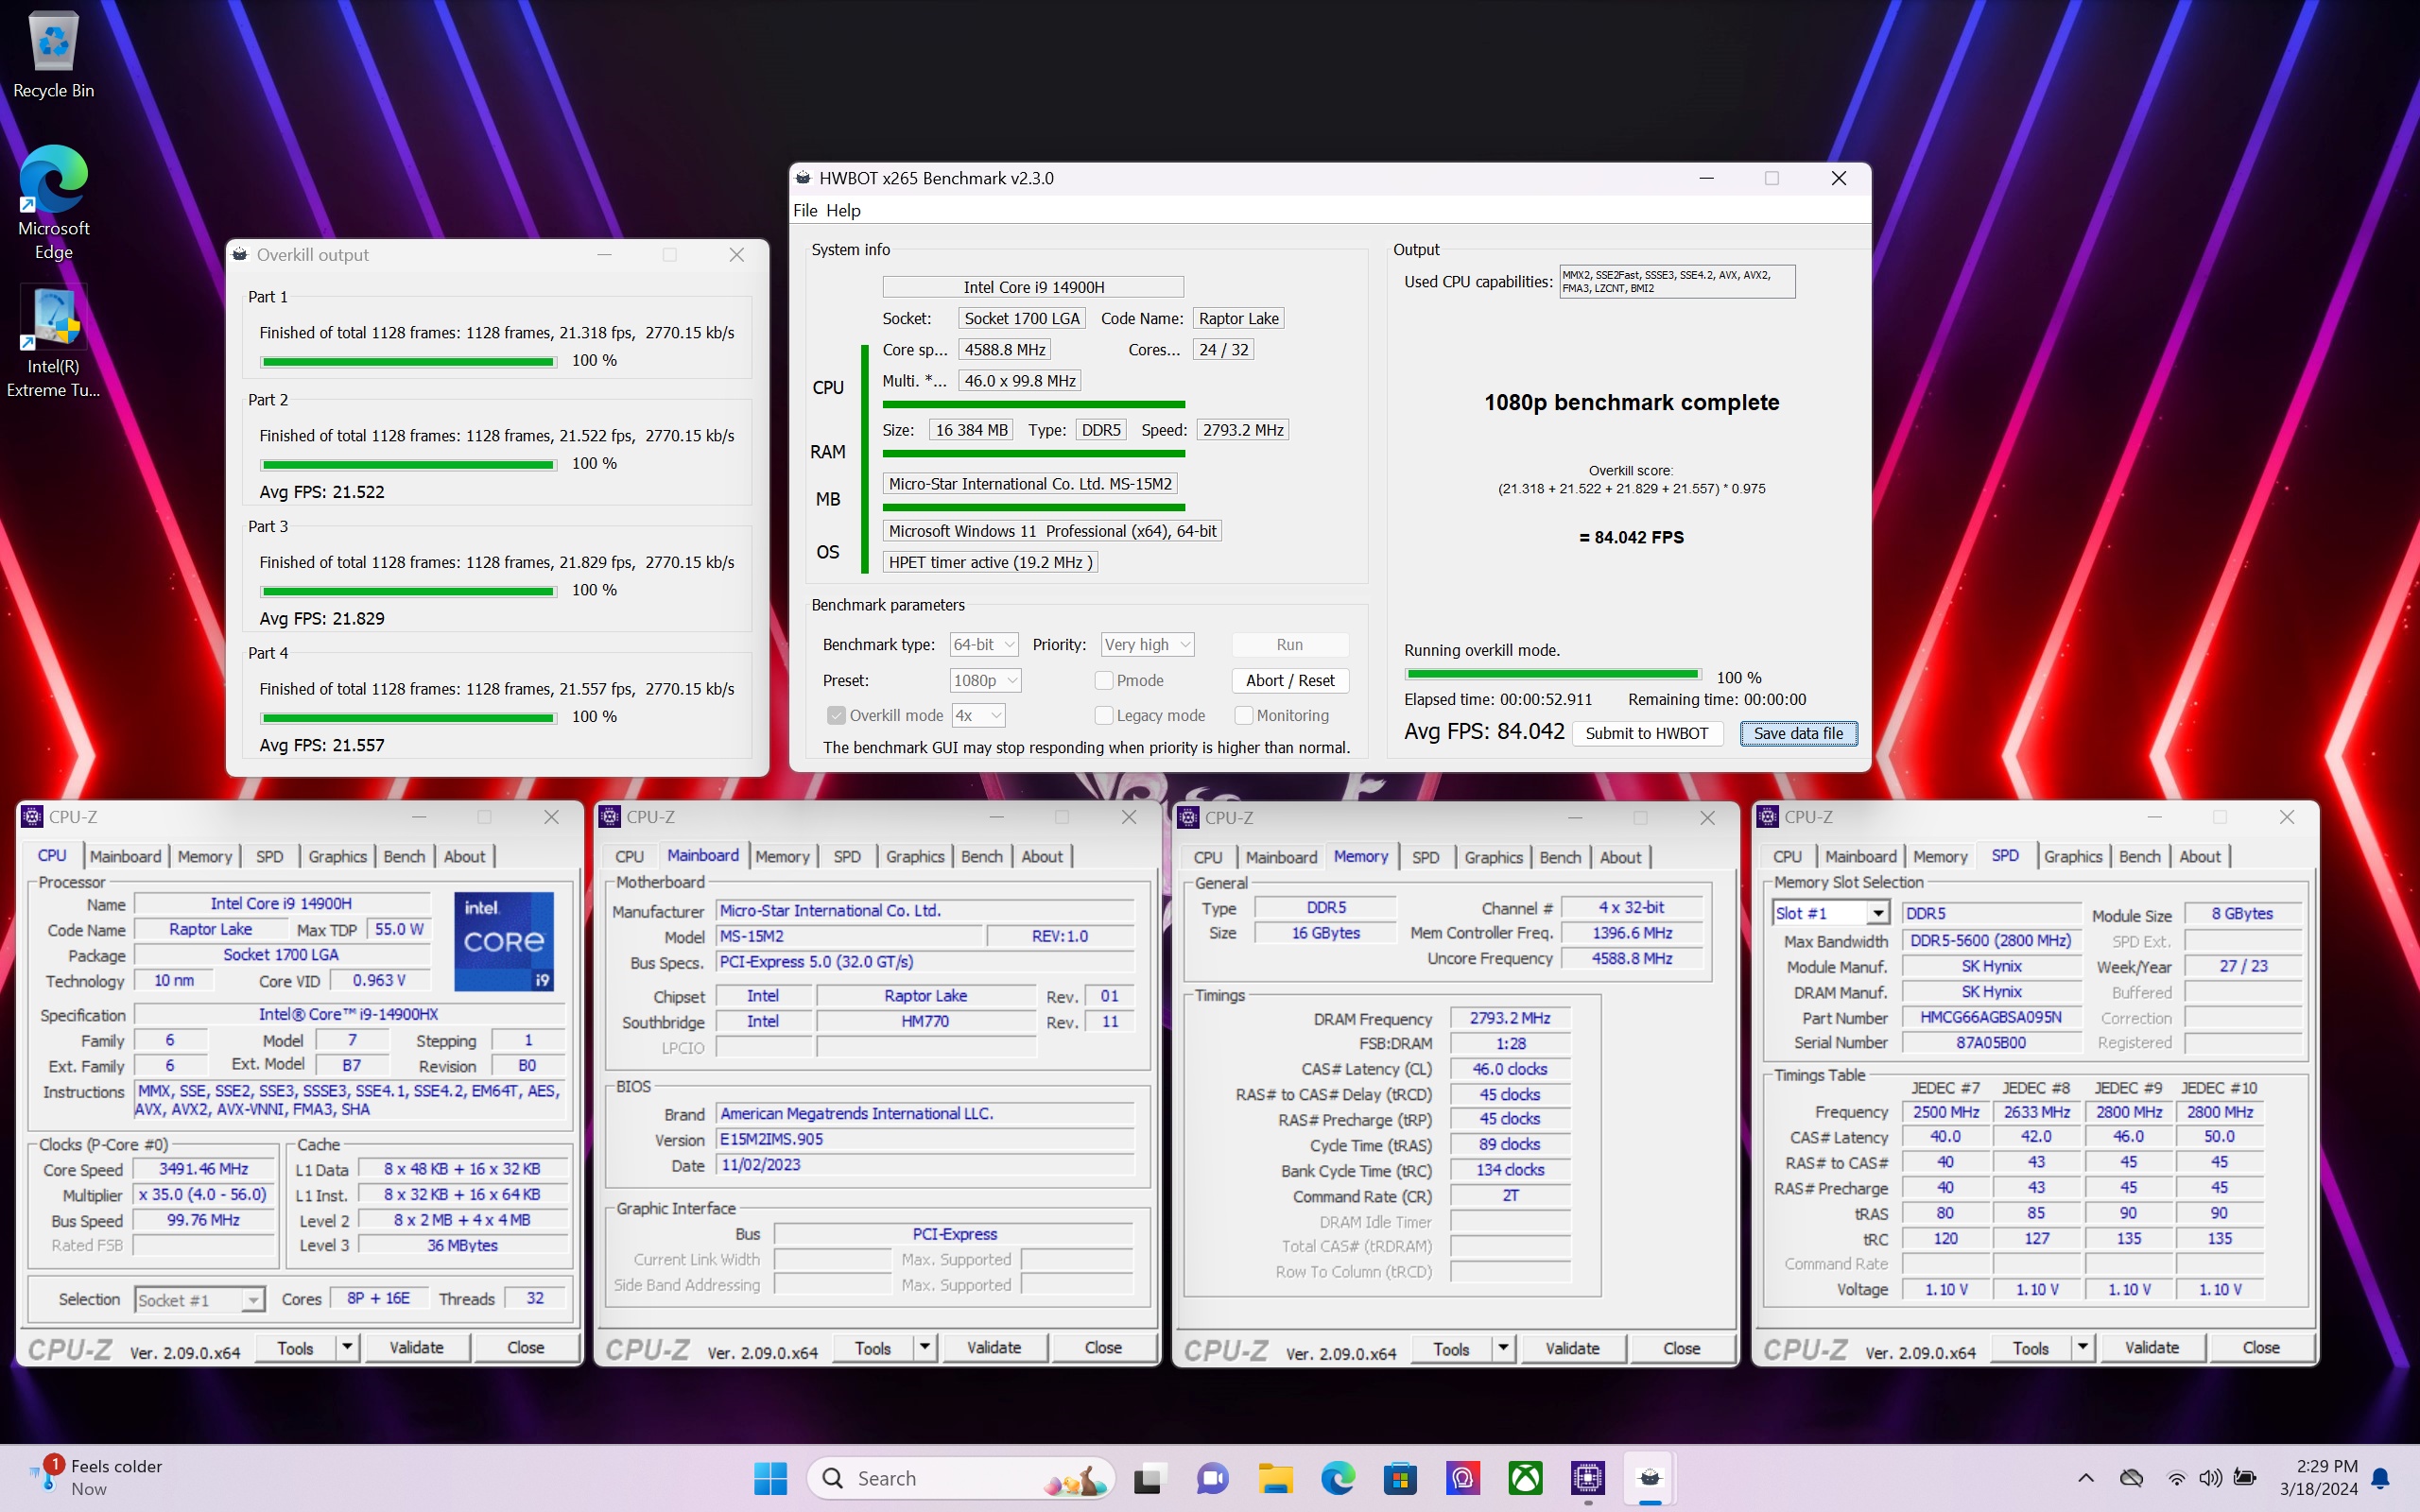Enable the Monitoring checkbox

(1244, 716)
